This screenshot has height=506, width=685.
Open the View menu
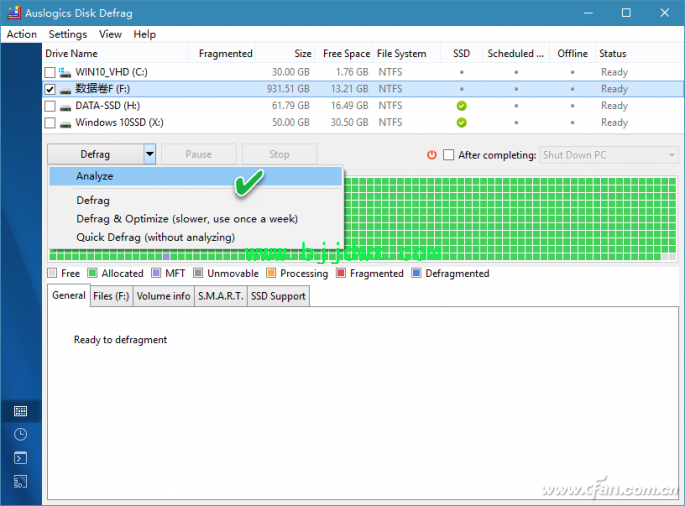point(110,34)
